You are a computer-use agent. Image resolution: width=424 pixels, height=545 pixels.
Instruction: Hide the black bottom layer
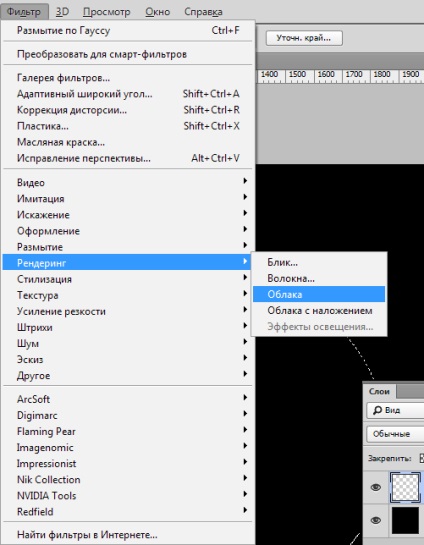pos(375,520)
